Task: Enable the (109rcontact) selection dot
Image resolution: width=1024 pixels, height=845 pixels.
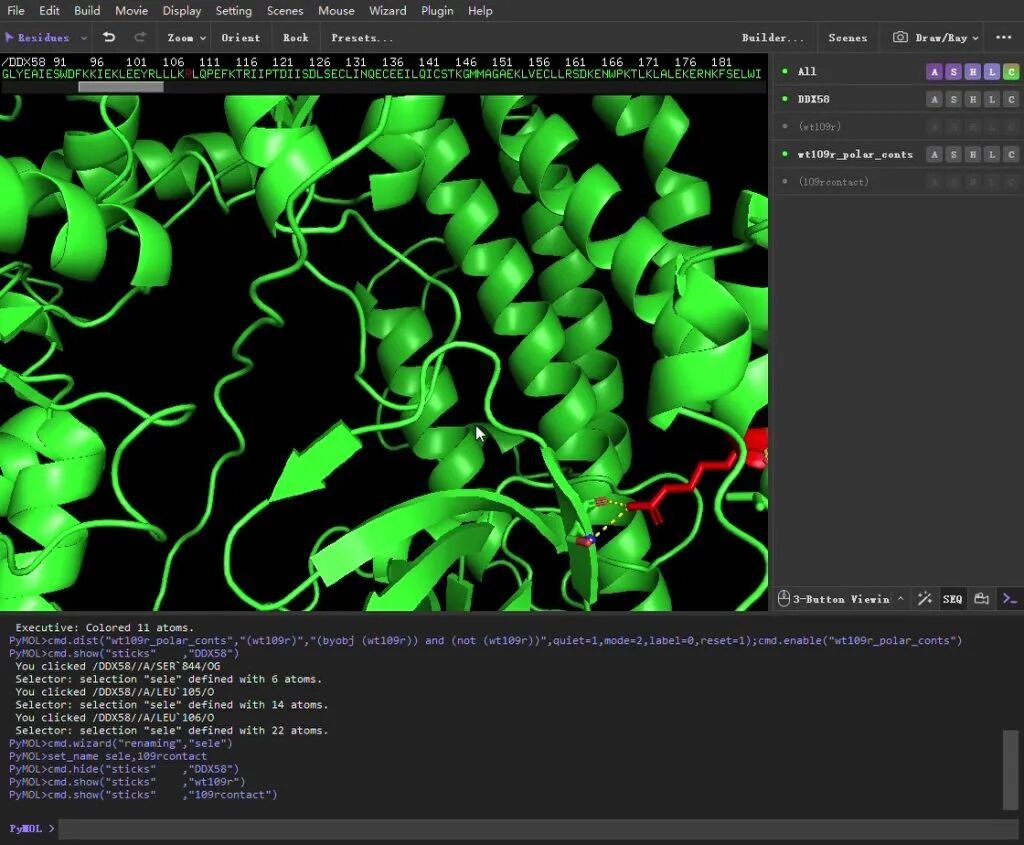Action: 785,182
